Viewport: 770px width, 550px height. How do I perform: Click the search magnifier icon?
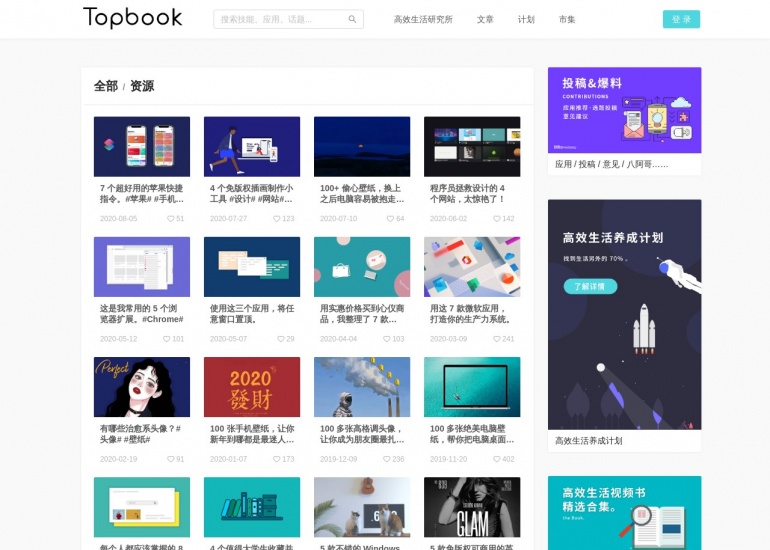[x=352, y=19]
